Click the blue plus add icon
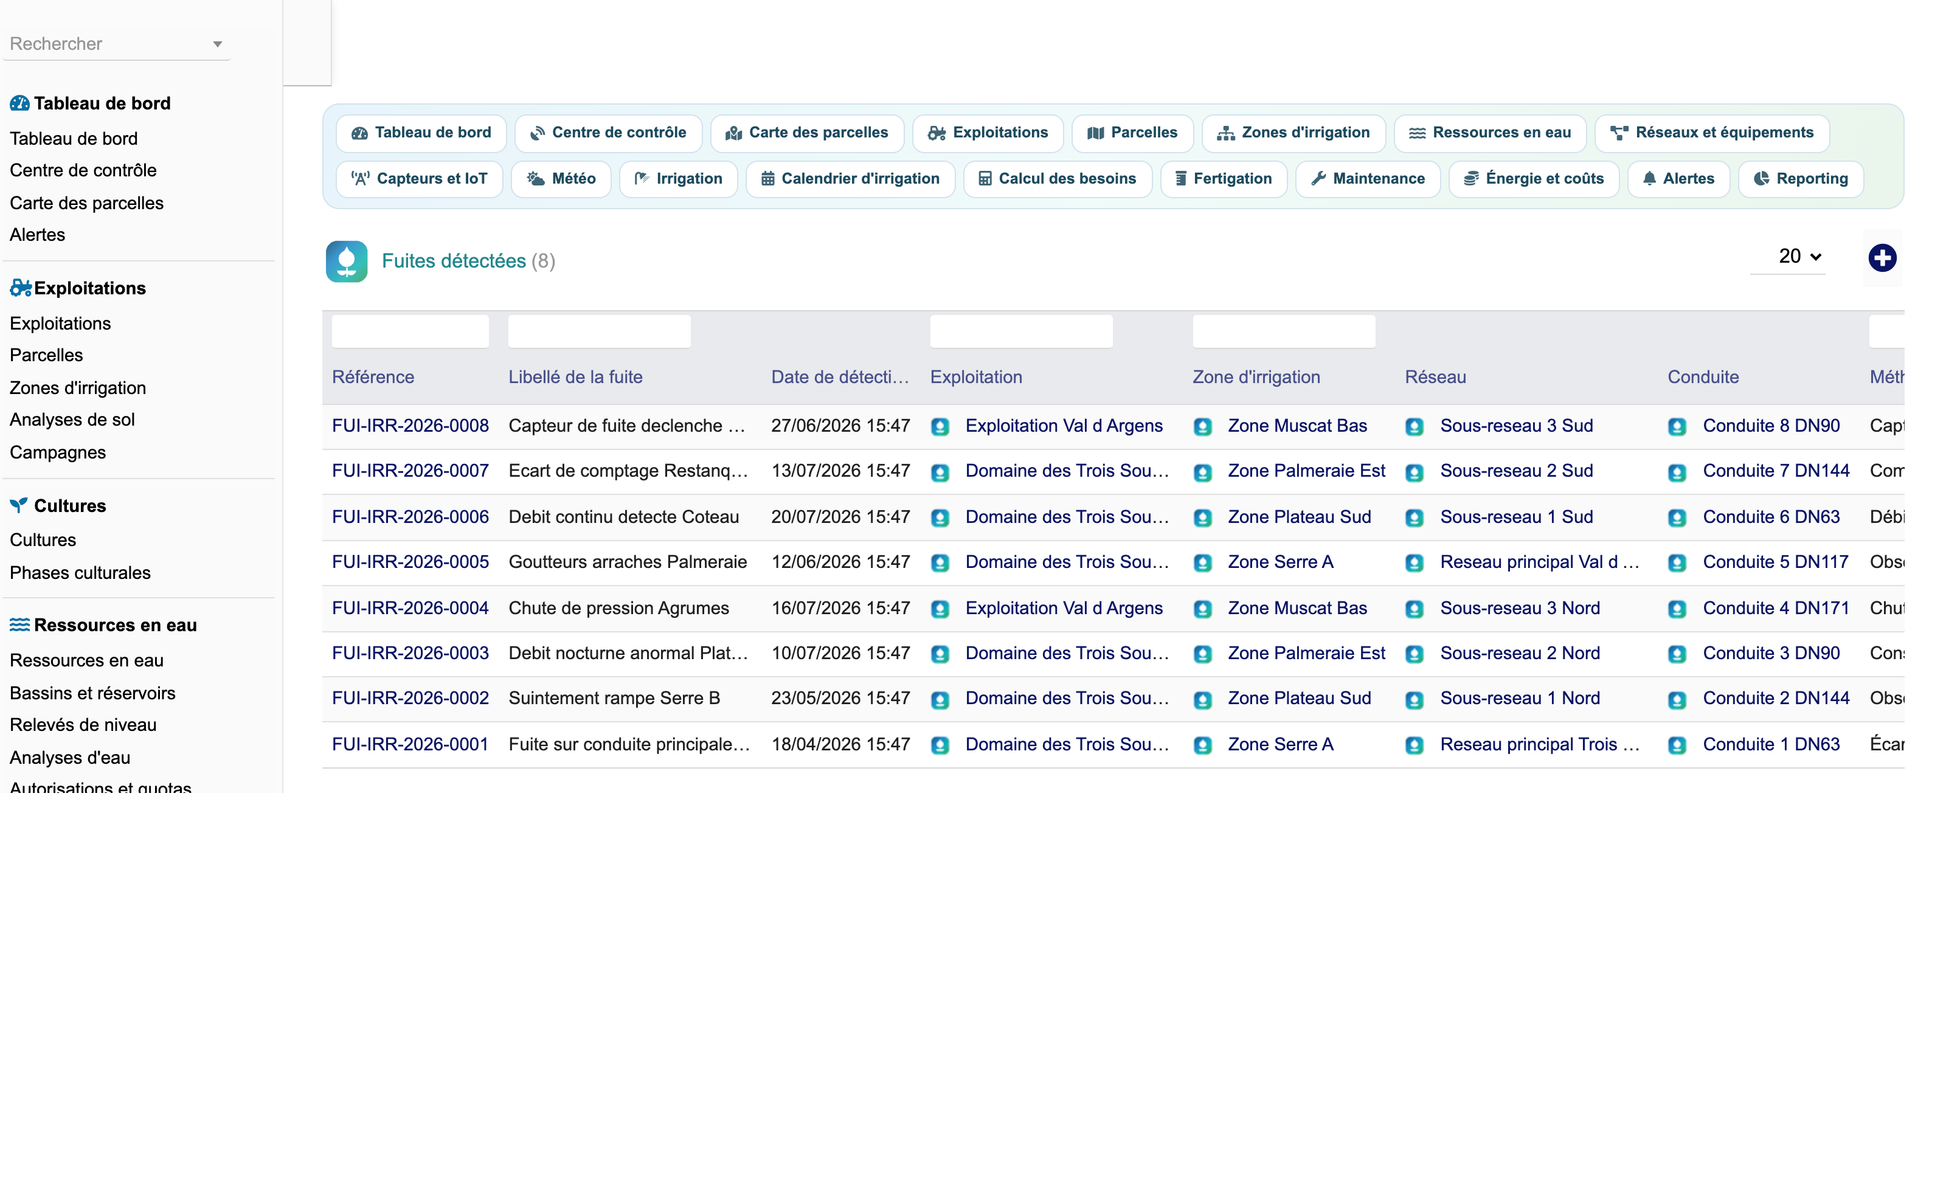The height and width of the screenshot is (1204, 1946). (1882, 258)
